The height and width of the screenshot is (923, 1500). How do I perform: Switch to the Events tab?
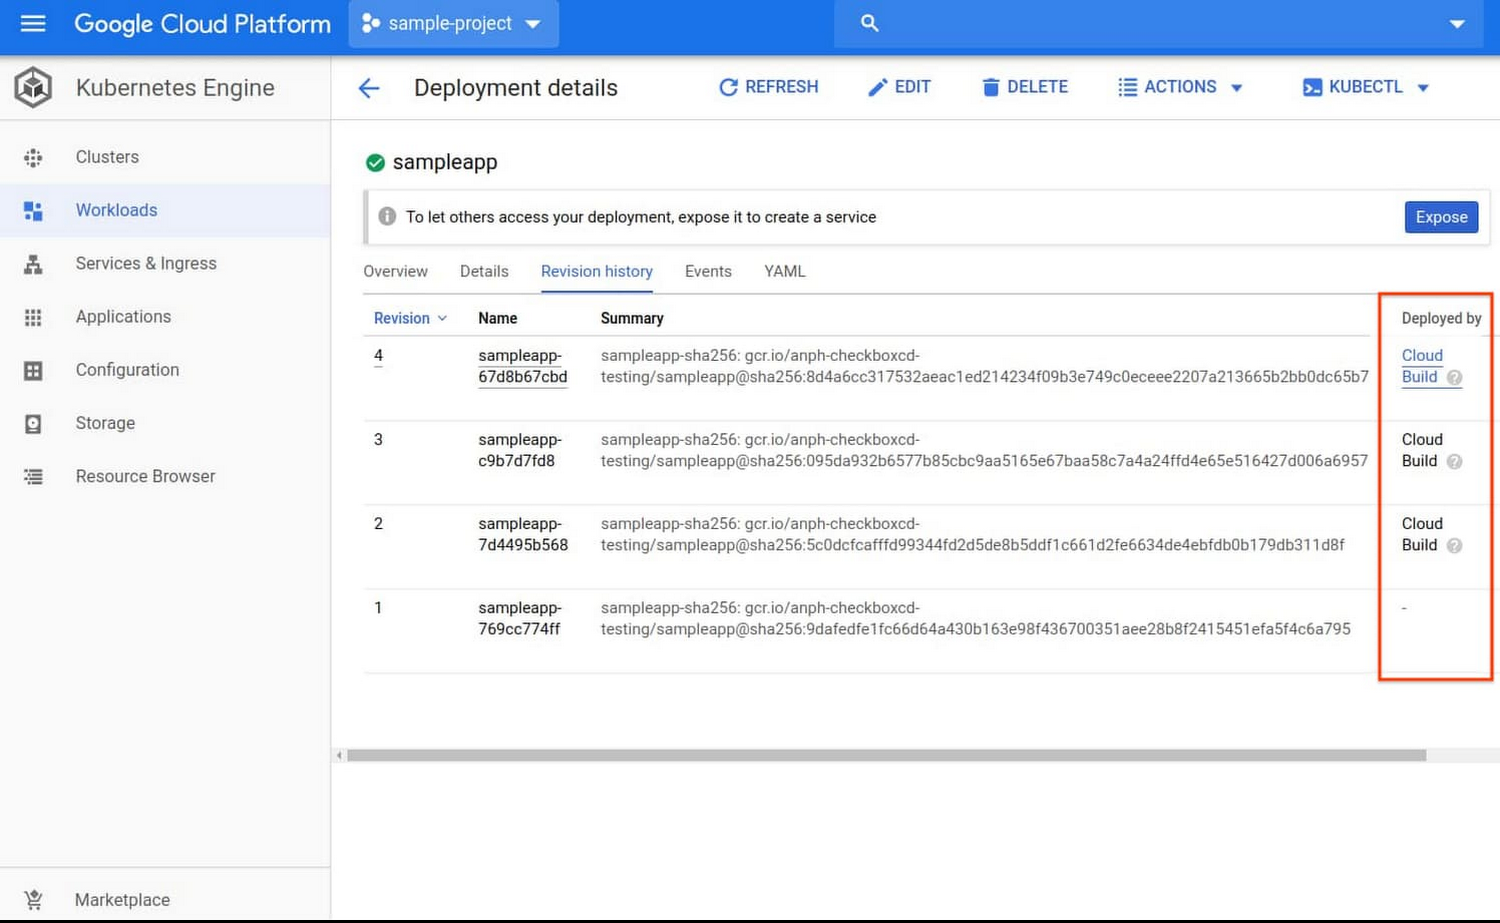pyautogui.click(x=708, y=271)
